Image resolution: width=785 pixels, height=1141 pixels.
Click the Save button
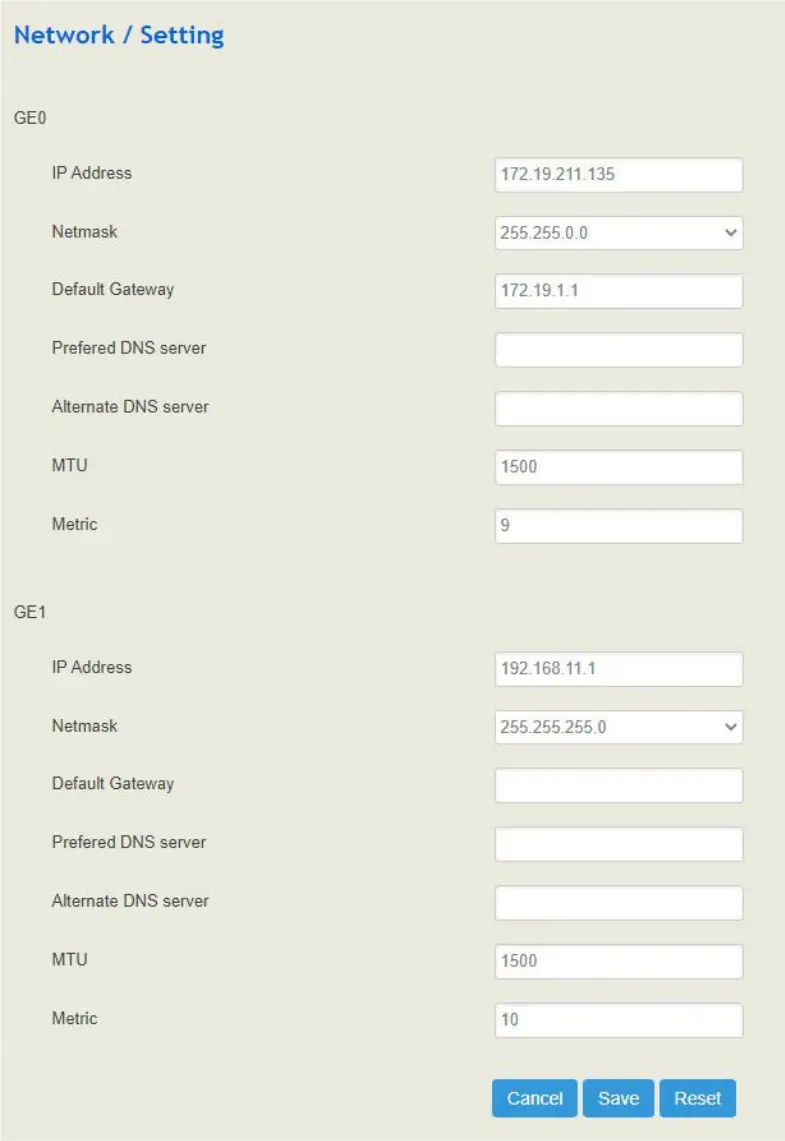(x=618, y=1098)
